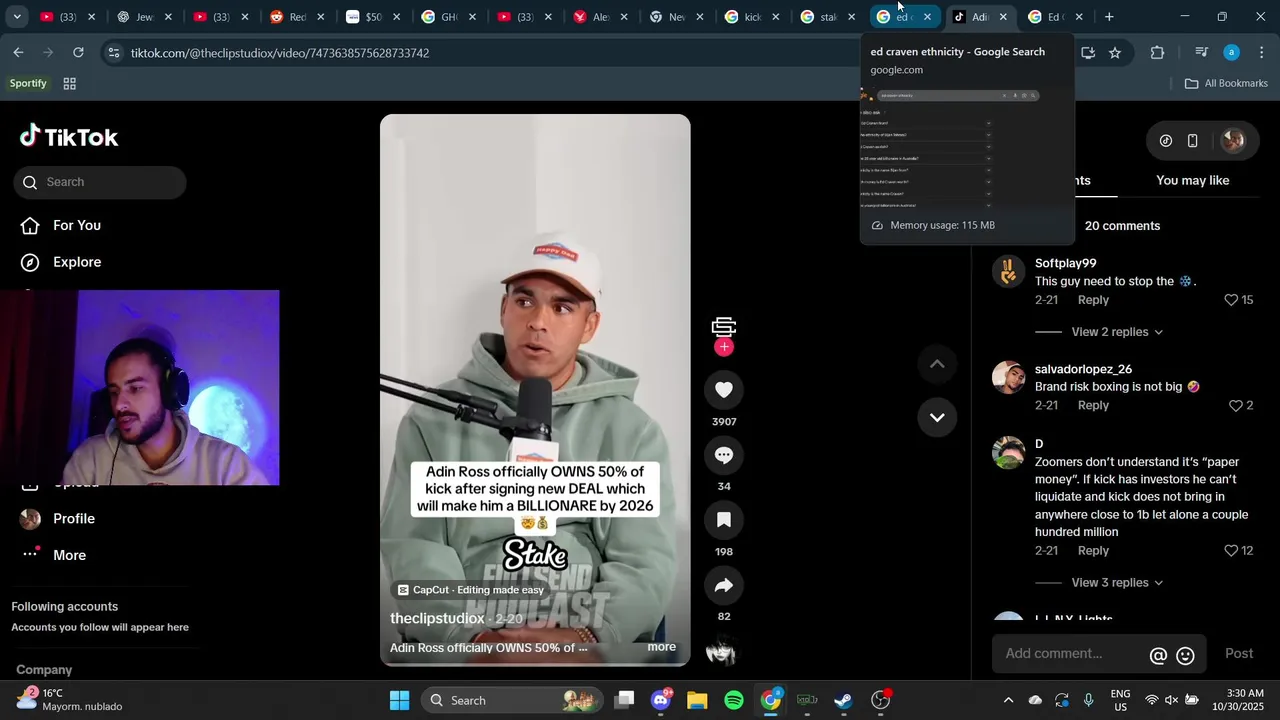Open Softplay99's profile name
This screenshot has height=720, width=1280.
1065,263
